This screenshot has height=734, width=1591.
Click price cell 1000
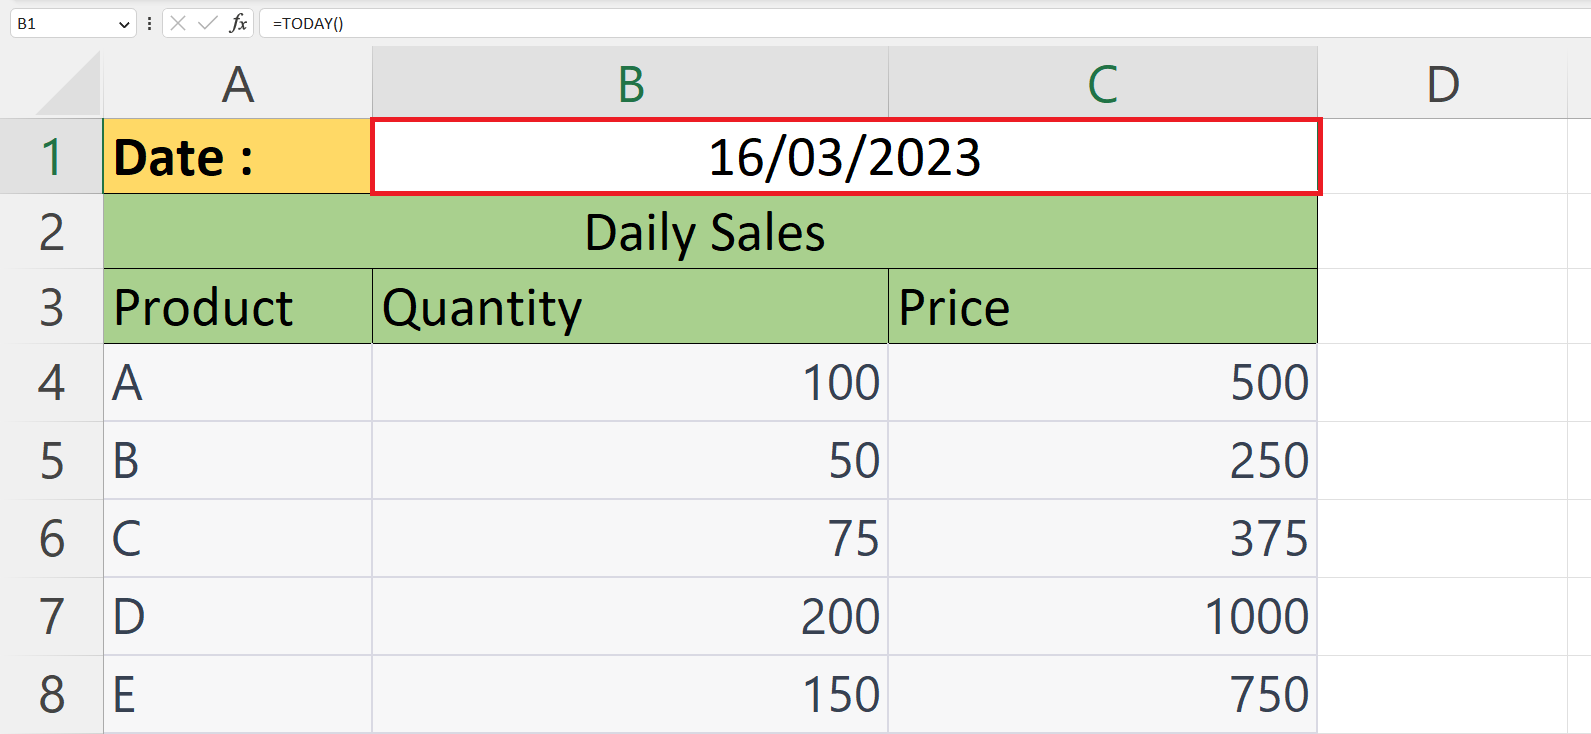1103,617
